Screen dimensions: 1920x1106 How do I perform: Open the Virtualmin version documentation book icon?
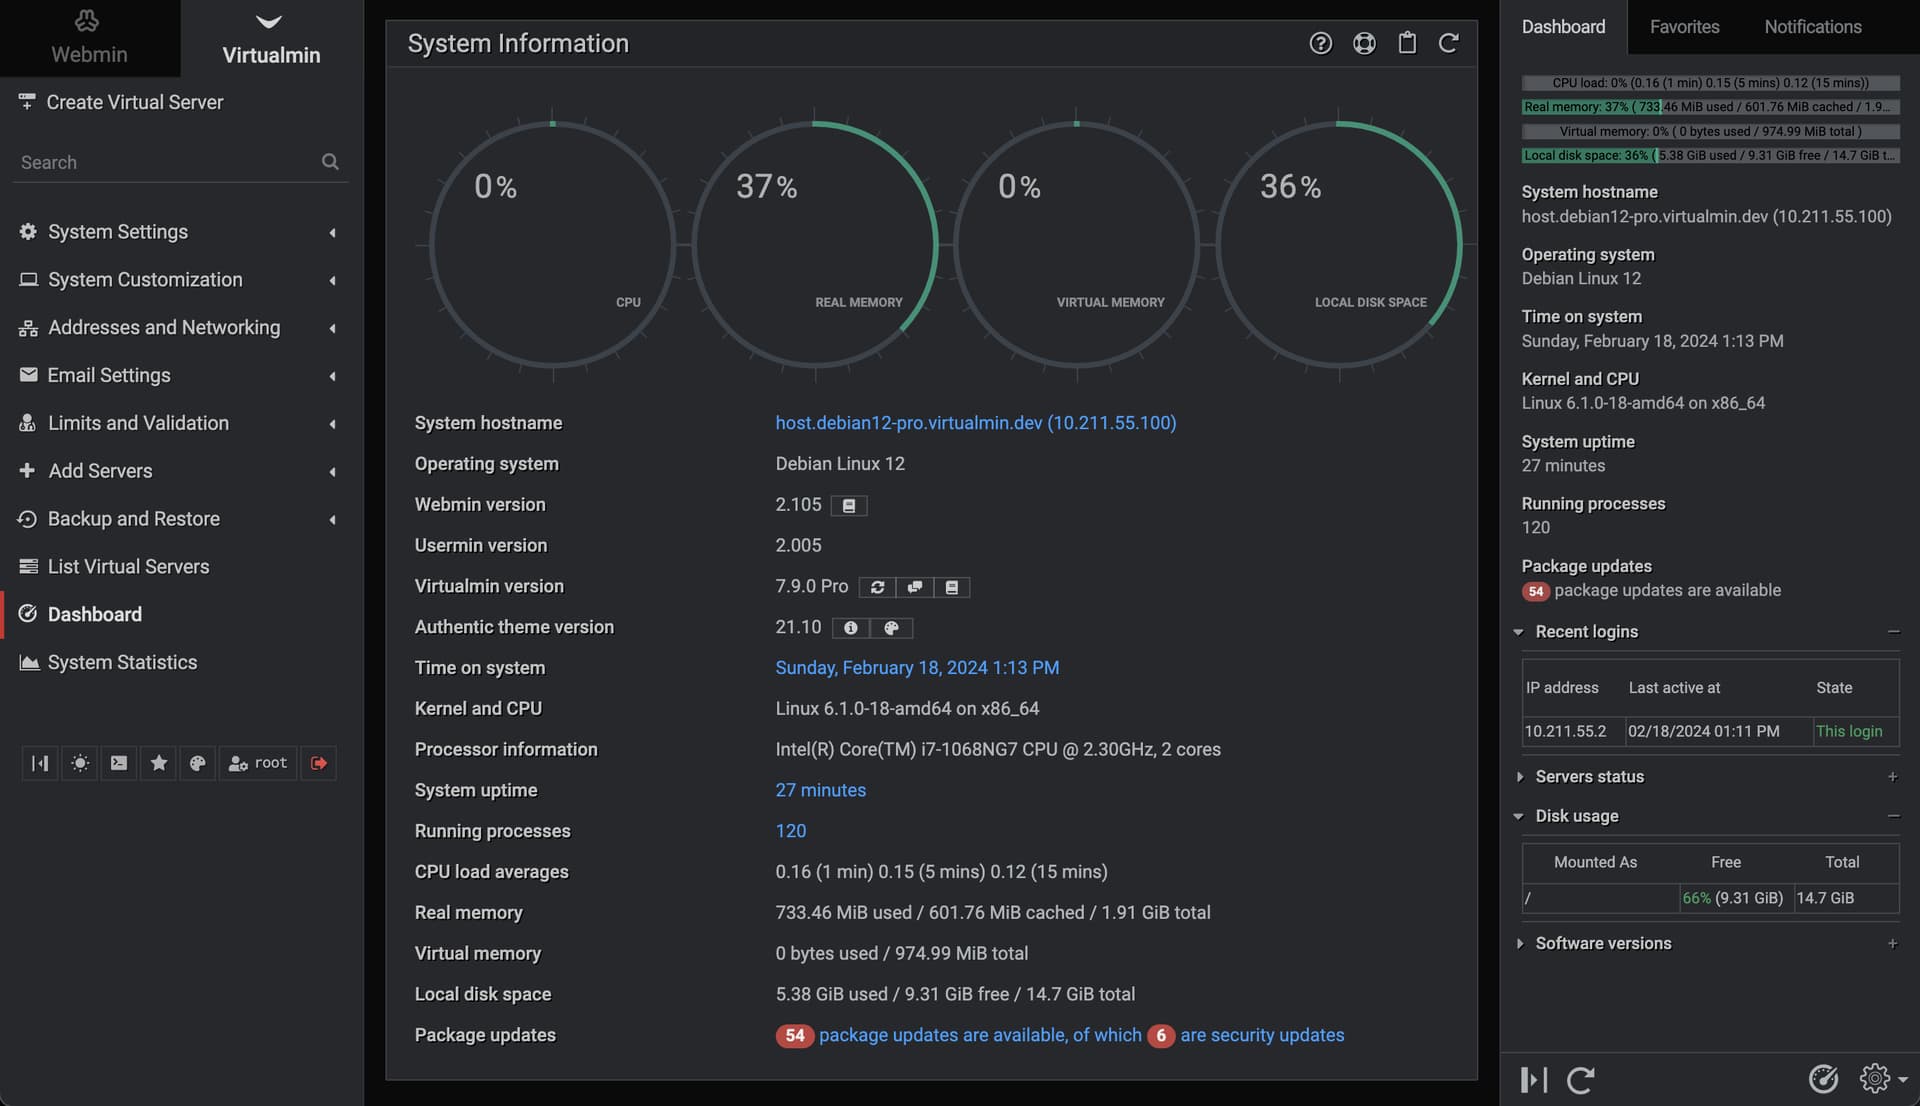pos(952,587)
